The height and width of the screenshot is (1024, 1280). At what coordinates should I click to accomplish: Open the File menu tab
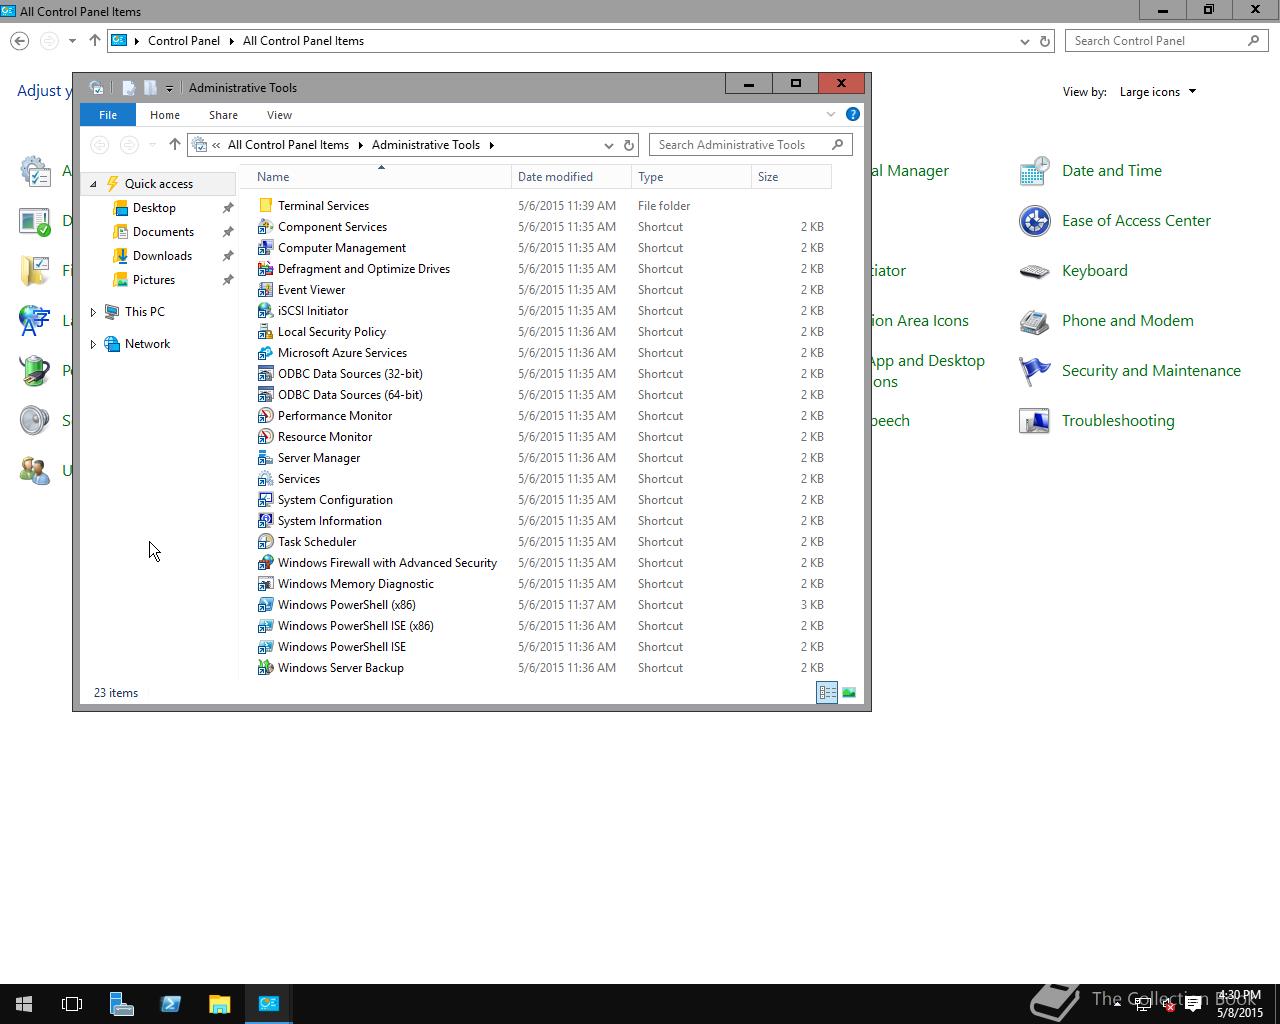[108, 115]
